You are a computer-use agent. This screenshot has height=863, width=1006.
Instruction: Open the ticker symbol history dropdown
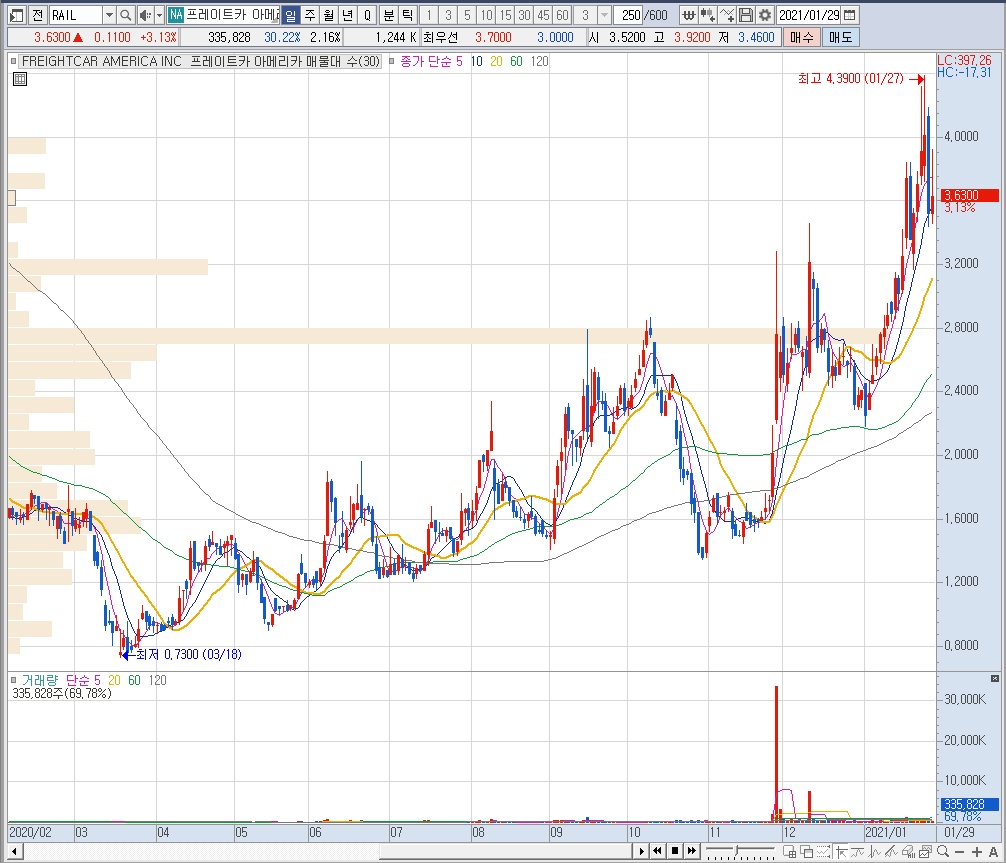[x=109, y=15]
